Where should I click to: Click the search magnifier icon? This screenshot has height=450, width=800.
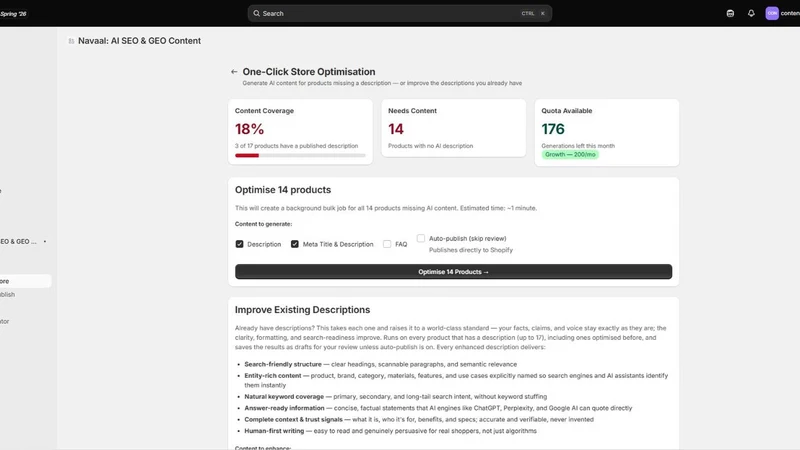click(x=257, y=14)
